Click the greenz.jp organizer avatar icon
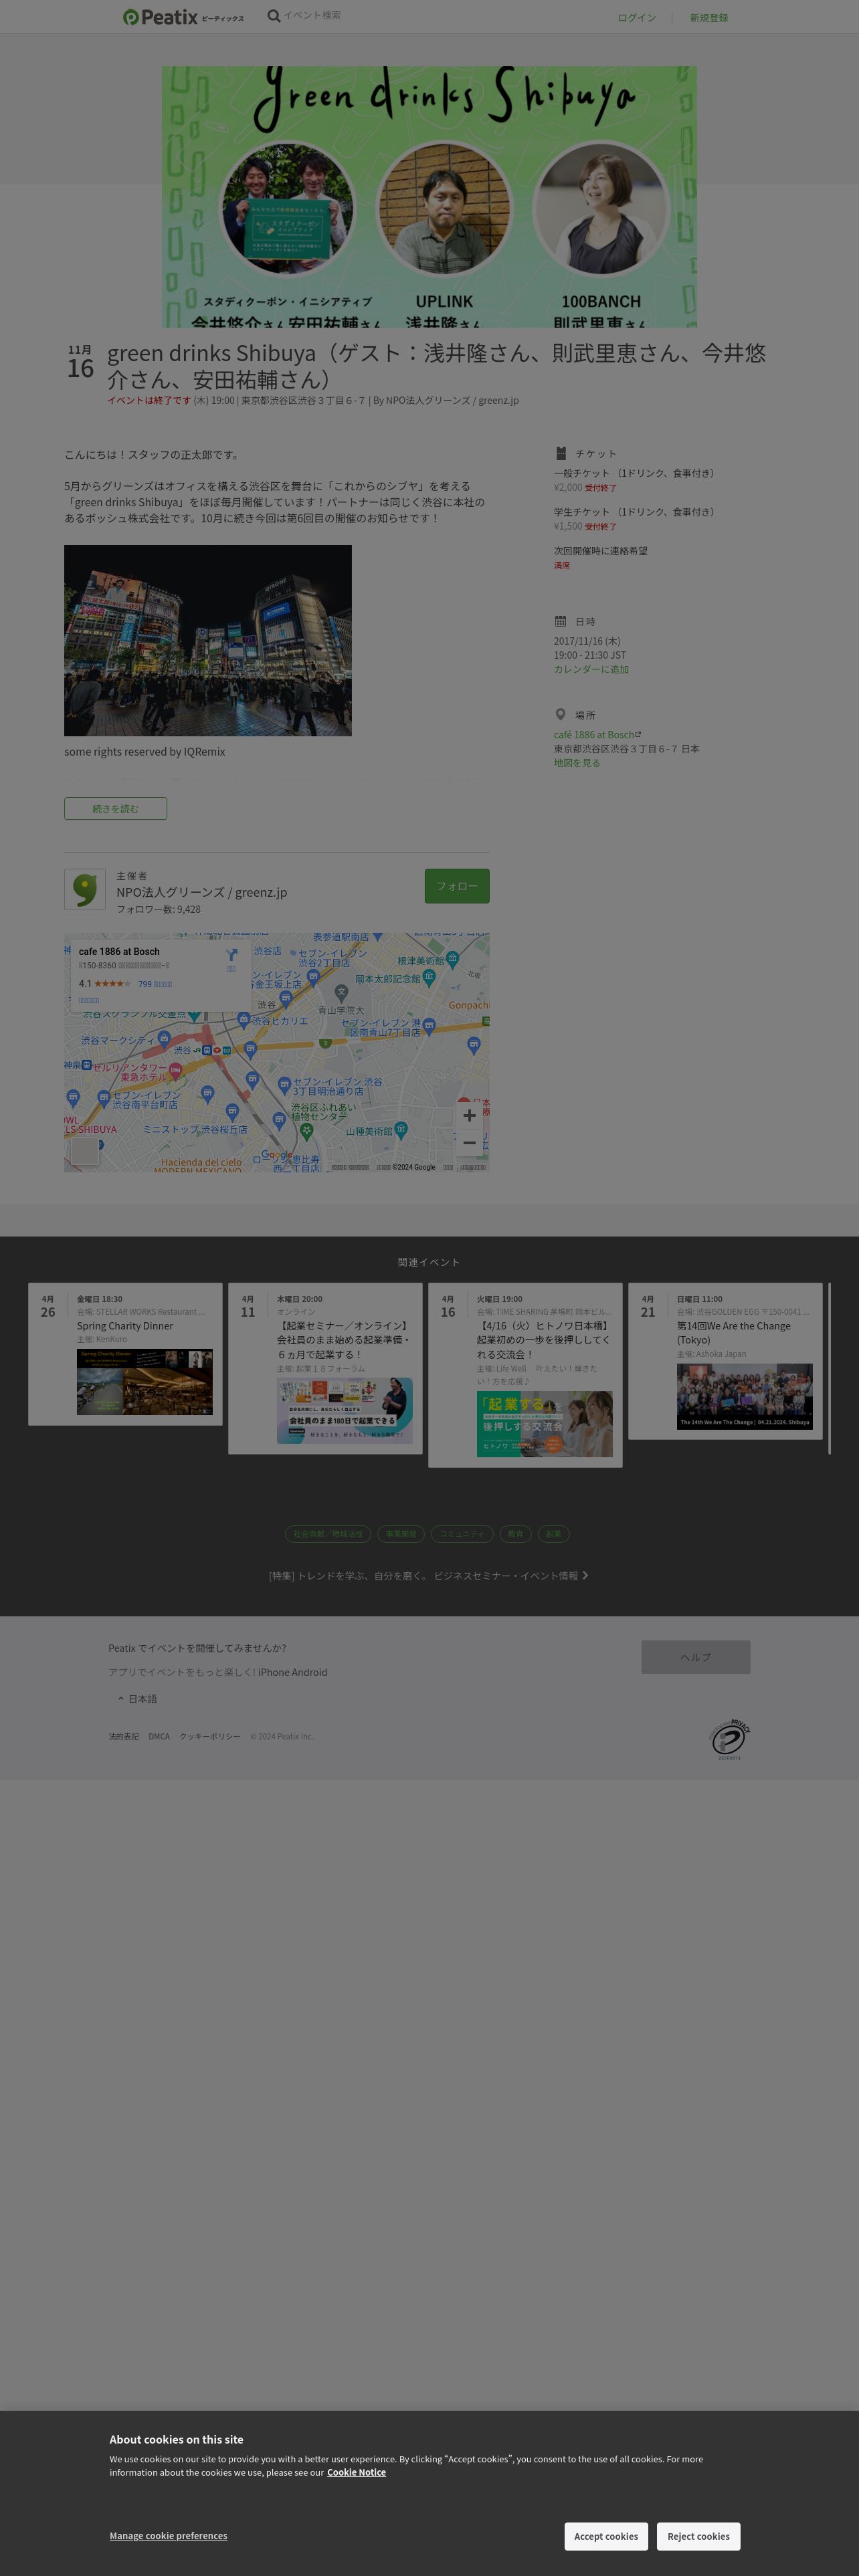The image size is (859, 2576). pyautogui.click(x=85, y=889)
